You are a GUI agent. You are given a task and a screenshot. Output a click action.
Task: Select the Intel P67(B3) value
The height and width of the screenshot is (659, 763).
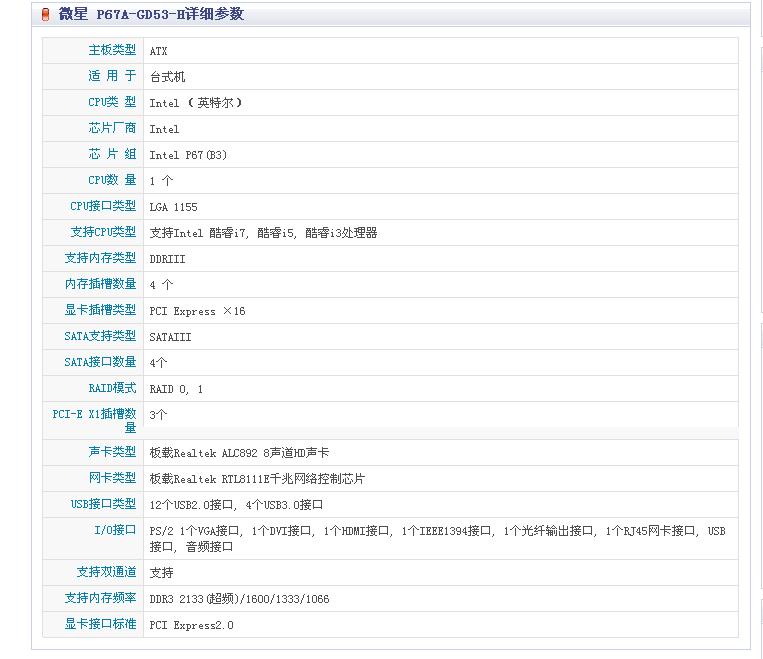coord(188,155)
